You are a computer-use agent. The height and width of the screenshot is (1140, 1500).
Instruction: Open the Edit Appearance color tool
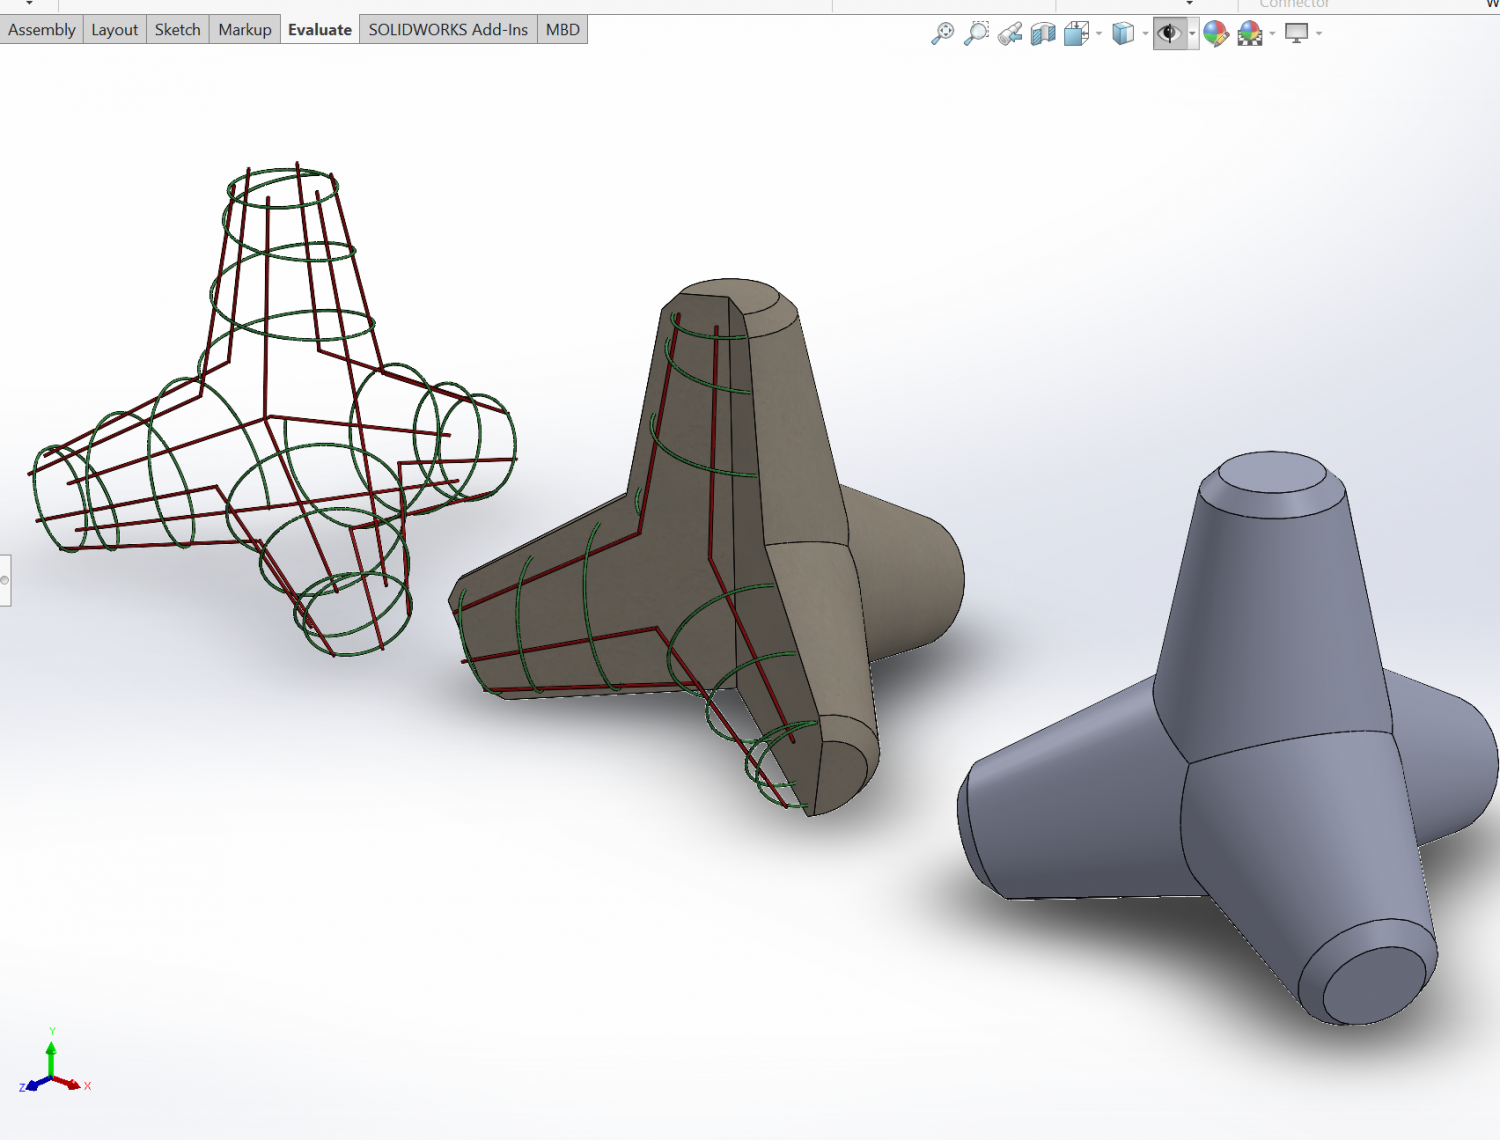click(x=1216, y=33)
